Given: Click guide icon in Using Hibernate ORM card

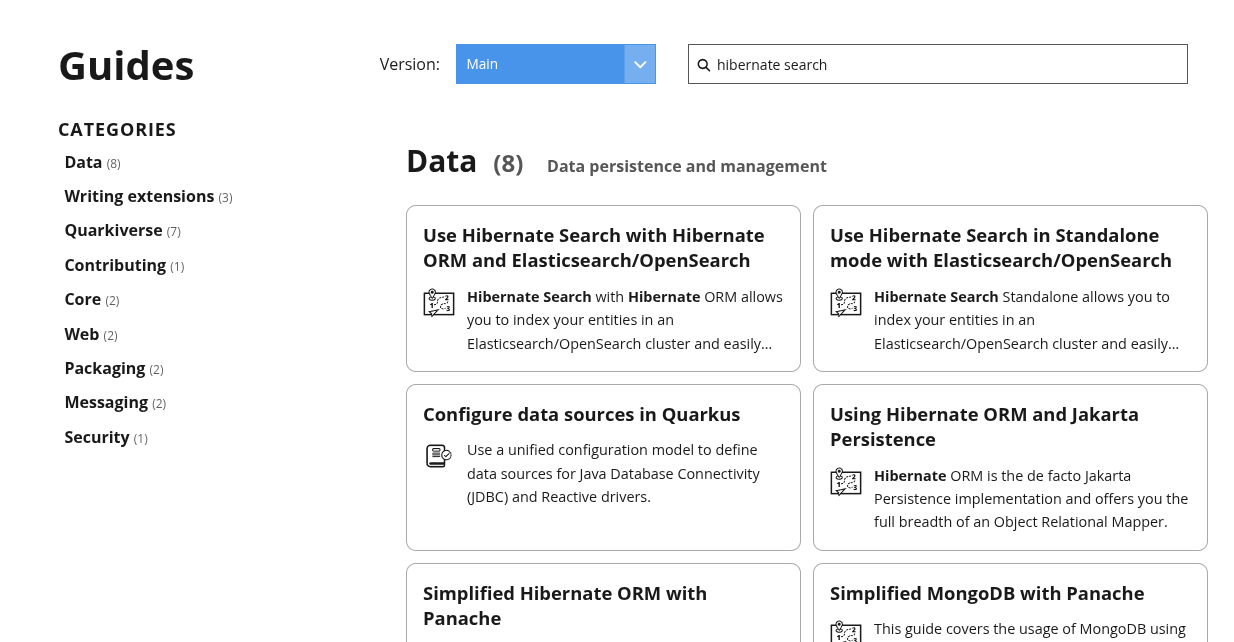Looking at the screenshot, I should pos(846,481).
